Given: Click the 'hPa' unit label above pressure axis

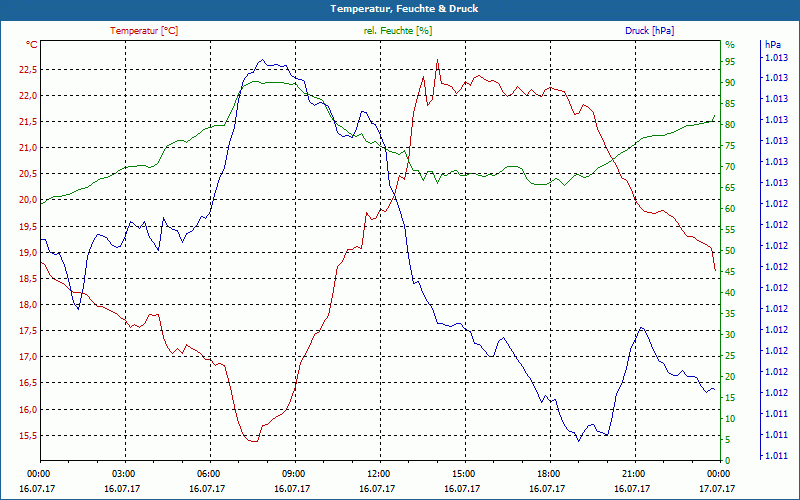Looking at the screenshot, I should tap(773, 45).
